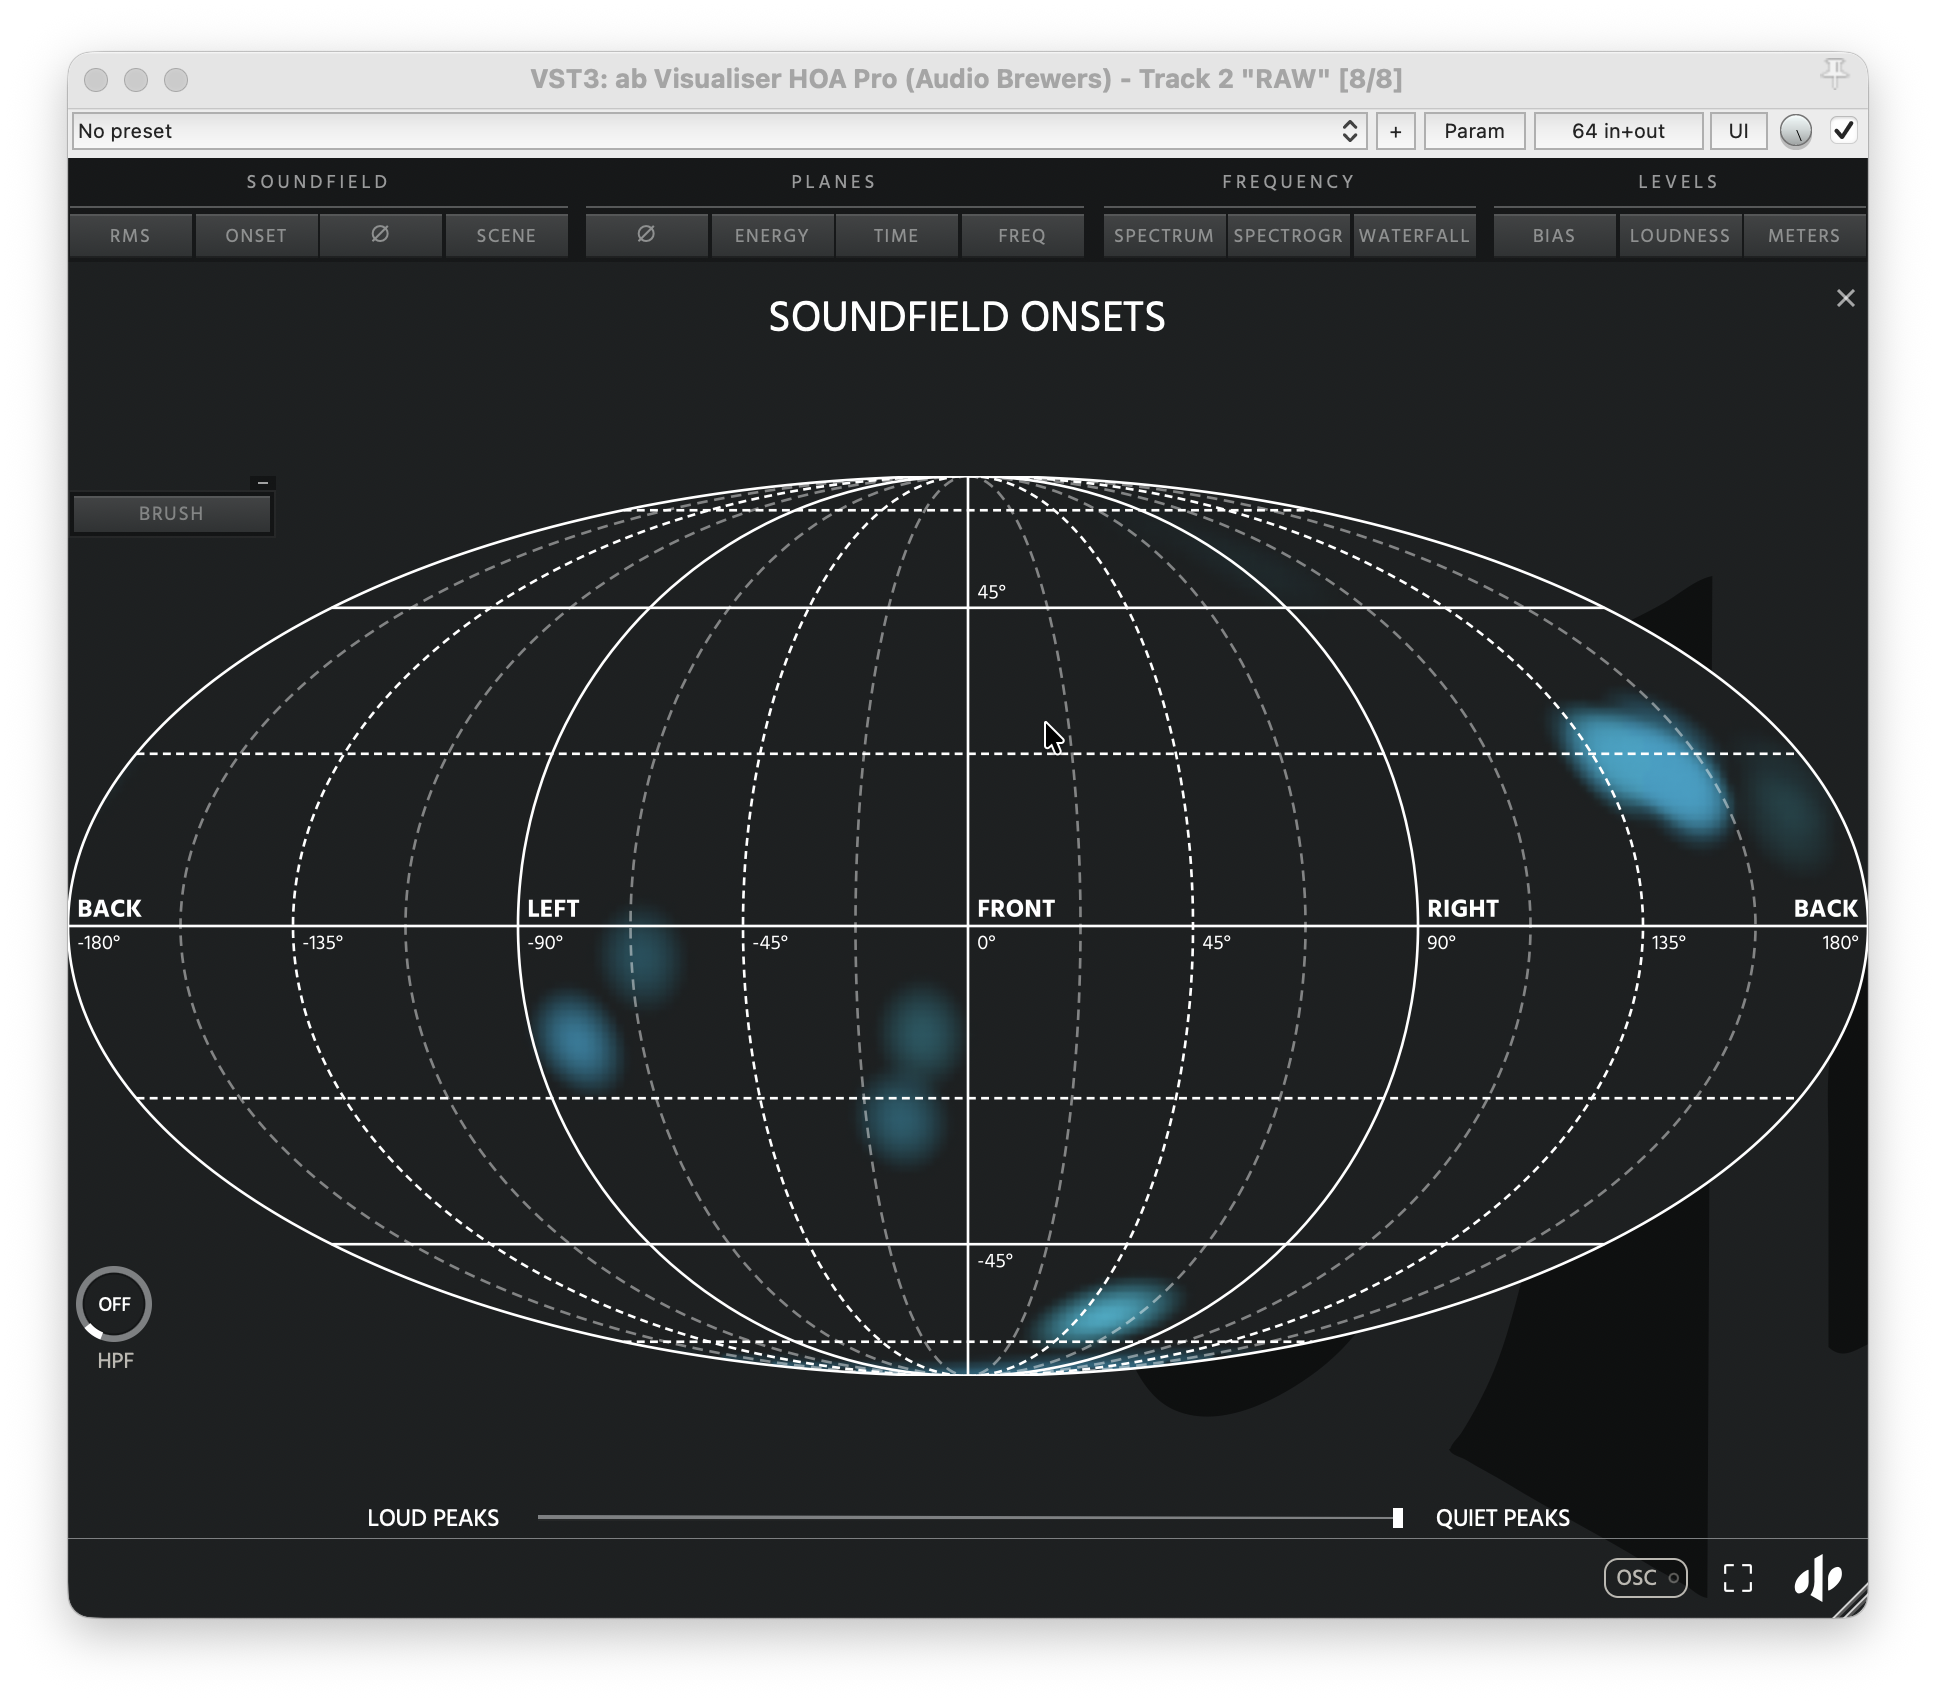Open the METERS levels view
This screenshot has height=1702, width=1936.
[1804, 235]
